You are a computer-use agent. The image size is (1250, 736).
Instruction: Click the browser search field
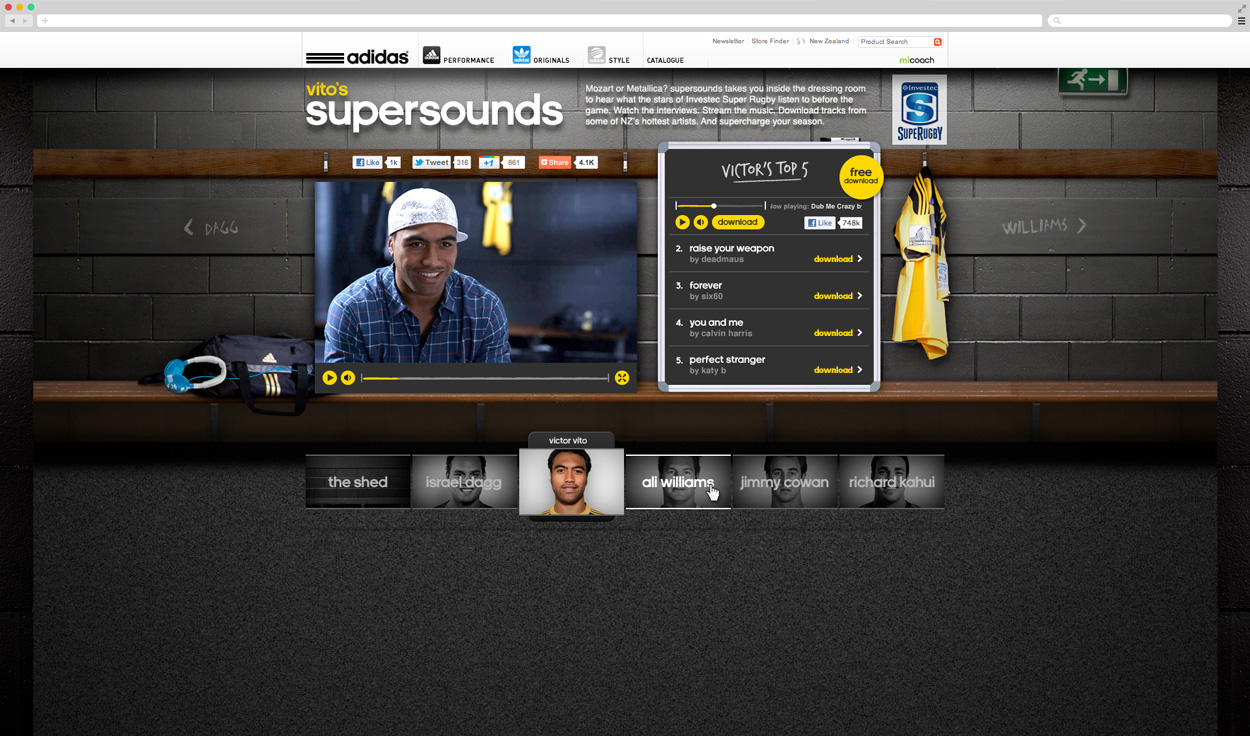point(1140,21)
